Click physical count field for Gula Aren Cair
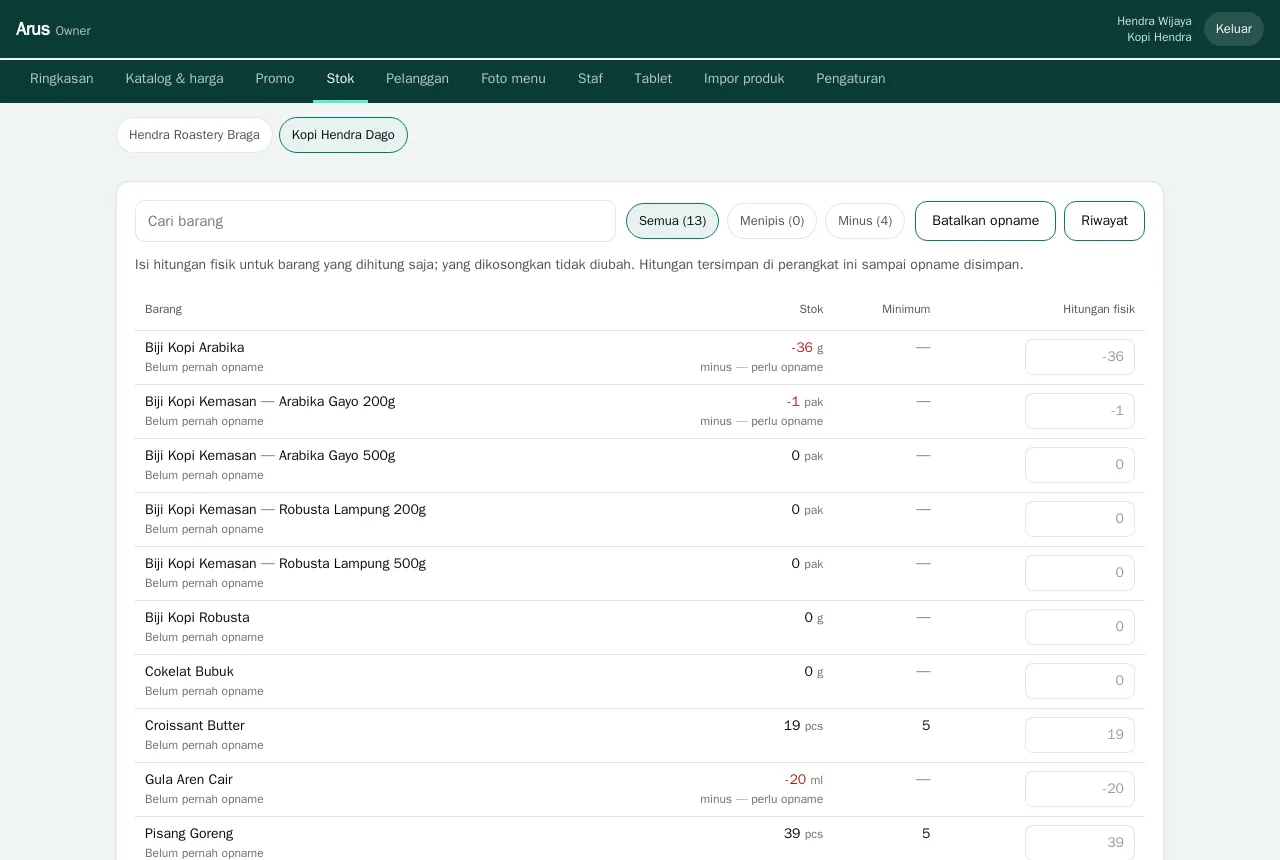This screenshot has height=860, width=1280. click(x=1080, y=789)
